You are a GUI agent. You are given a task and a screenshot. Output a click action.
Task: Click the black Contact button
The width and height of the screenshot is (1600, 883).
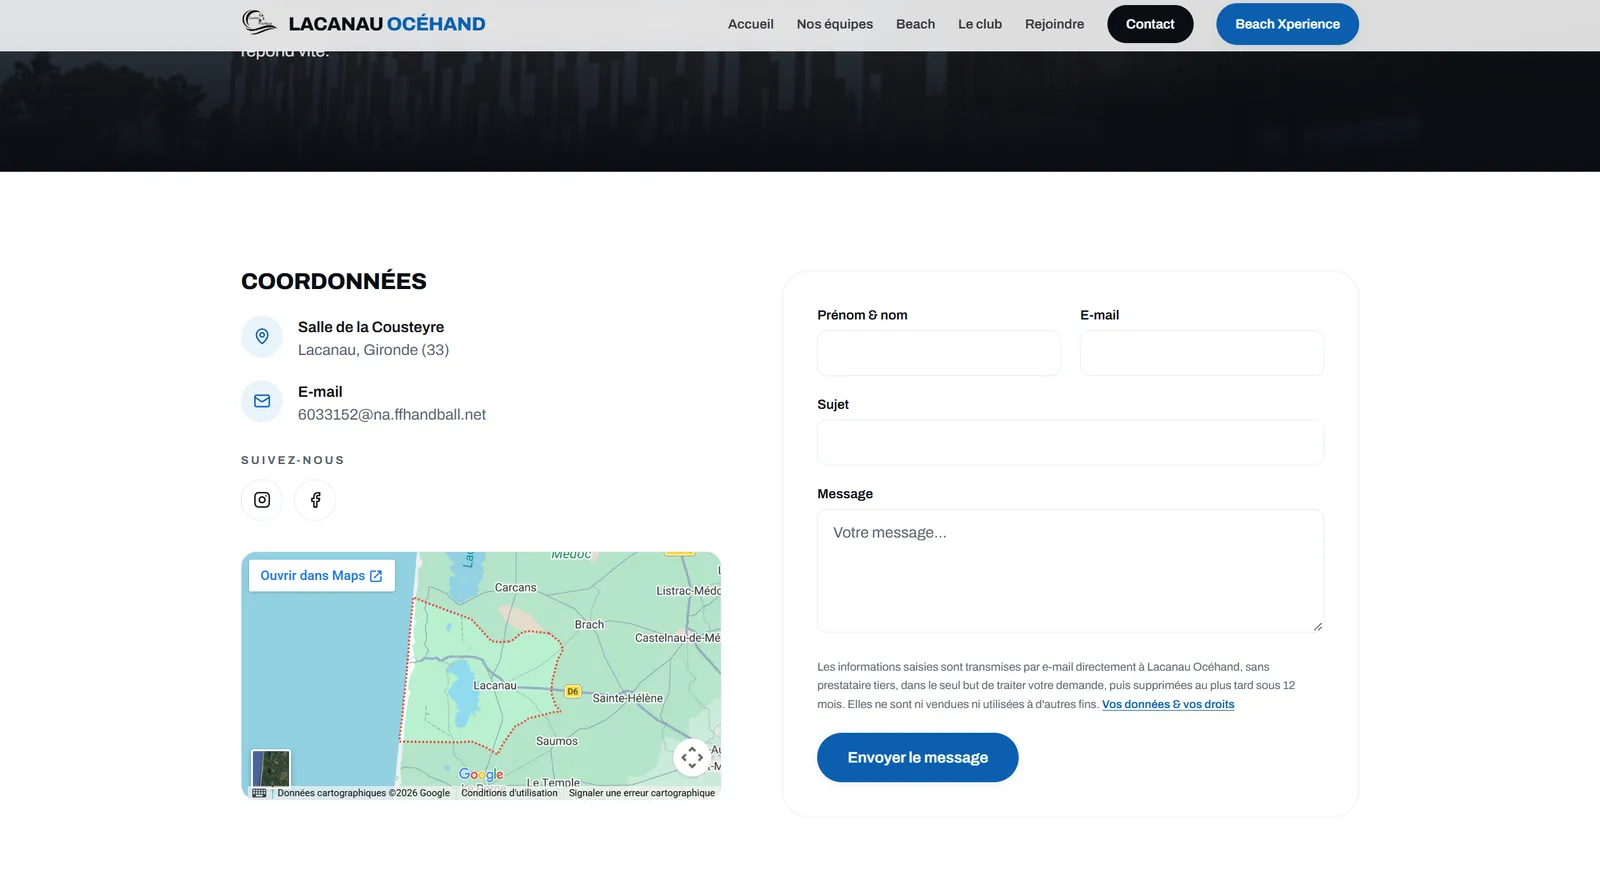1150,24
